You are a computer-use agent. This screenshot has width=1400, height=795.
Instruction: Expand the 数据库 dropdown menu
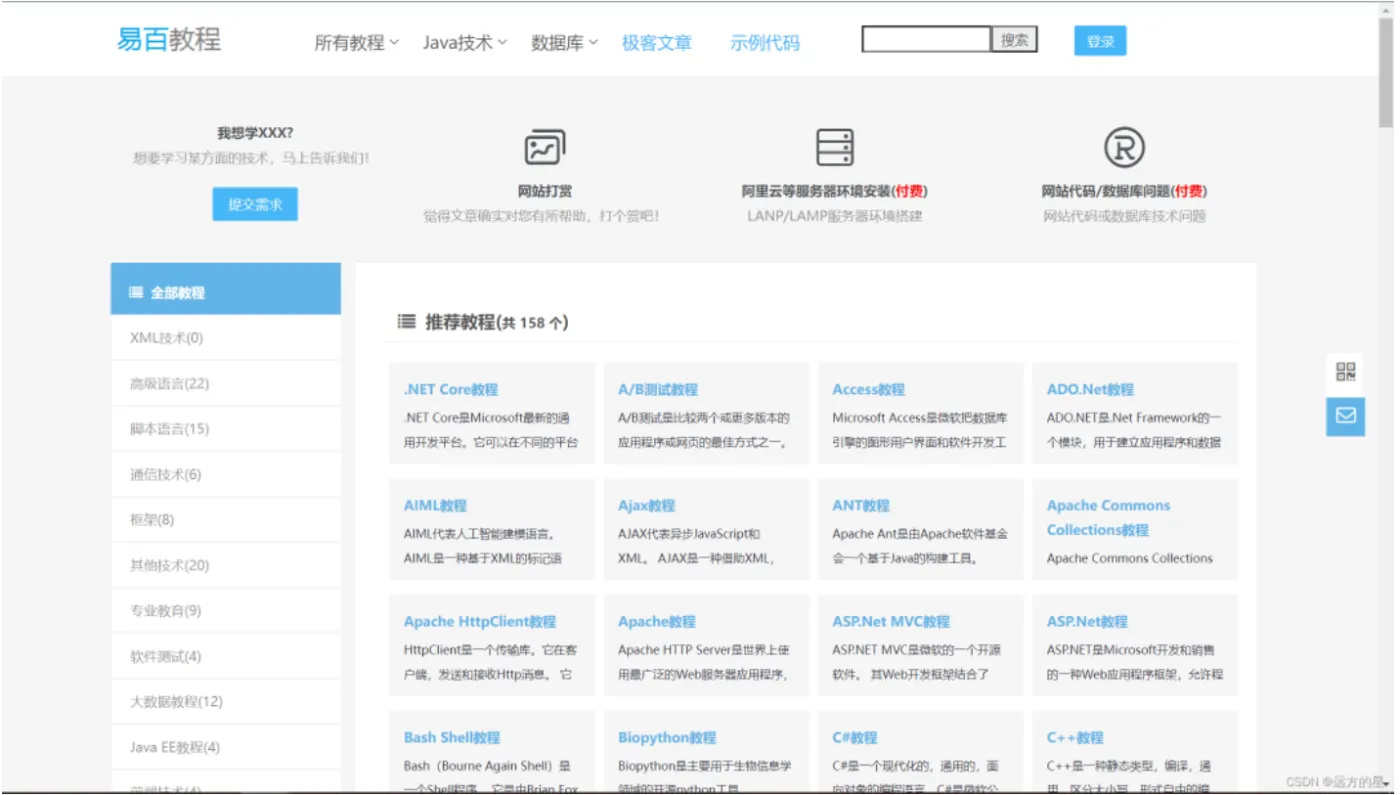click(x=564, y=43)
